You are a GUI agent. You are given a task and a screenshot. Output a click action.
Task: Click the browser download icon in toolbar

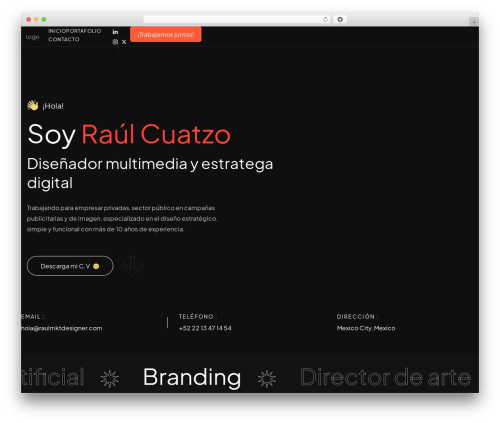(340, 19)
